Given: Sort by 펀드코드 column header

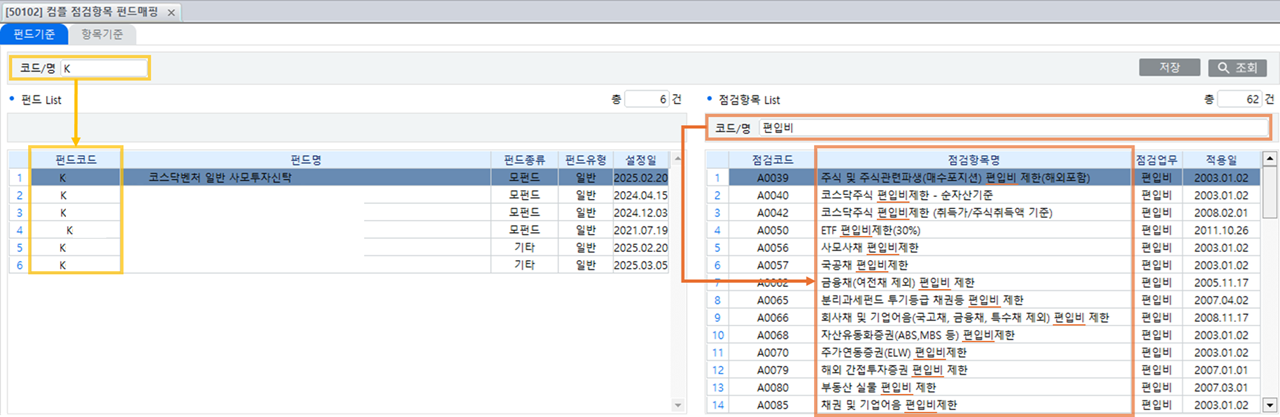Looking at the screenshot, I should [x=76, y=159].
